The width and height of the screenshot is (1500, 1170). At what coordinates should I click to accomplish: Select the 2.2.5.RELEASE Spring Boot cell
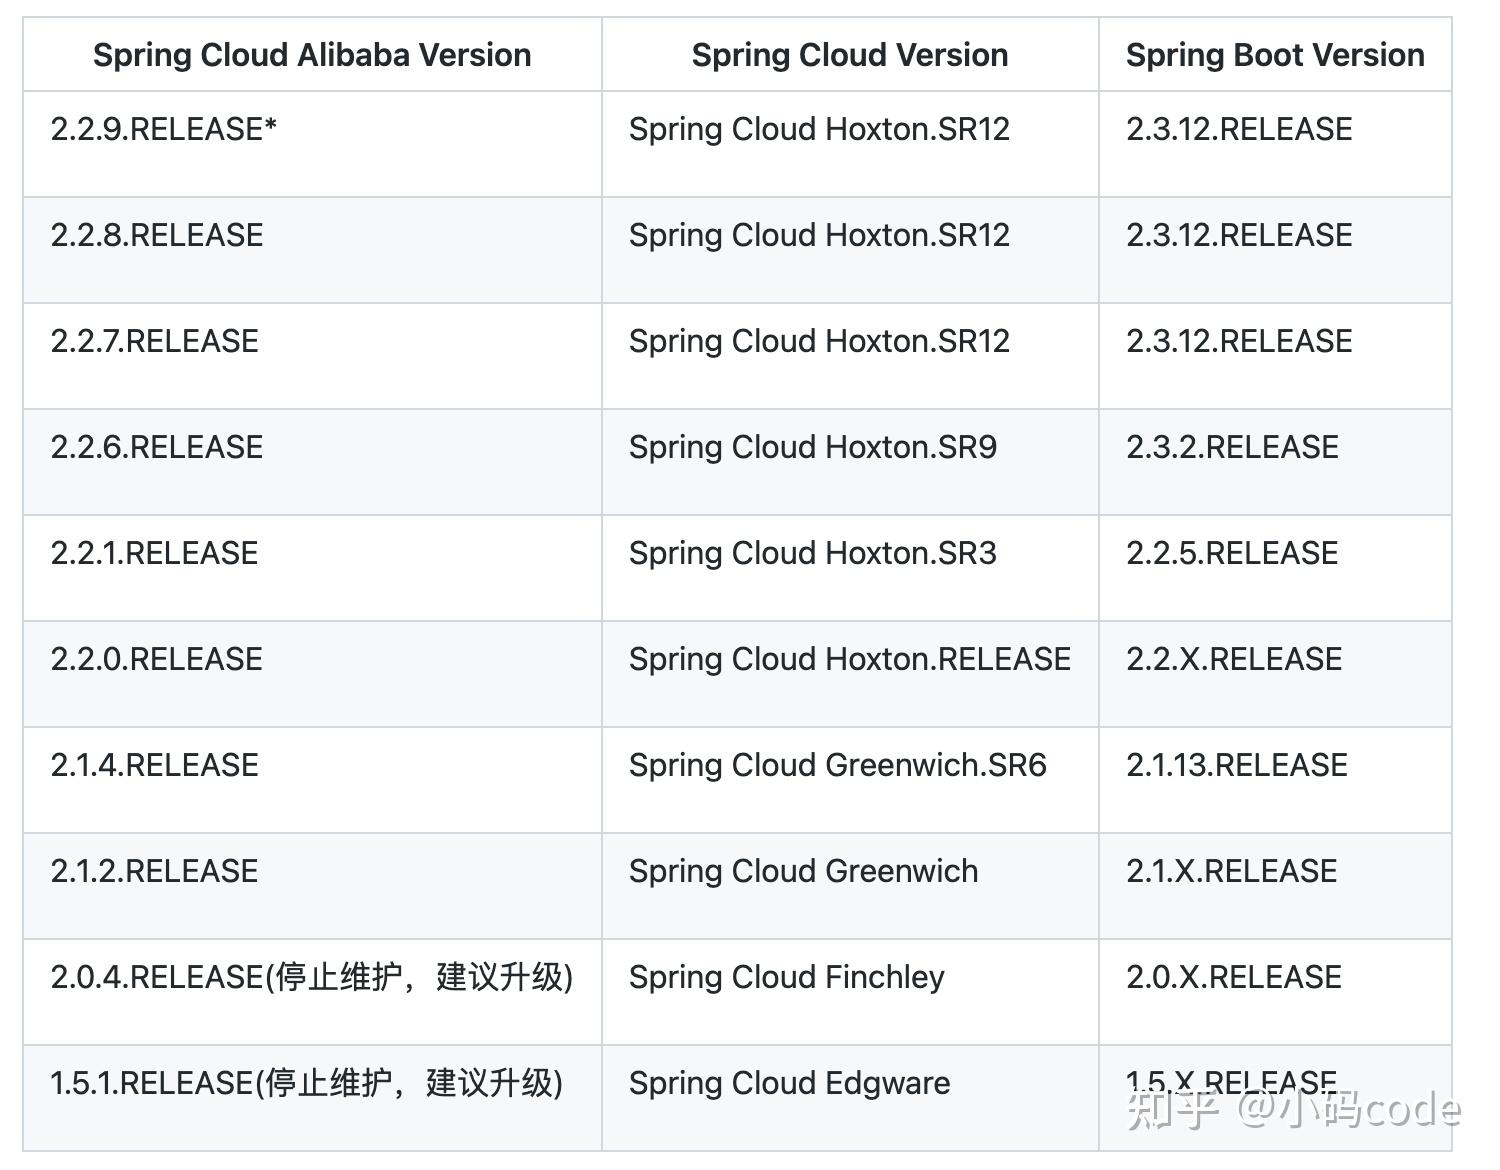point(1232,553)
